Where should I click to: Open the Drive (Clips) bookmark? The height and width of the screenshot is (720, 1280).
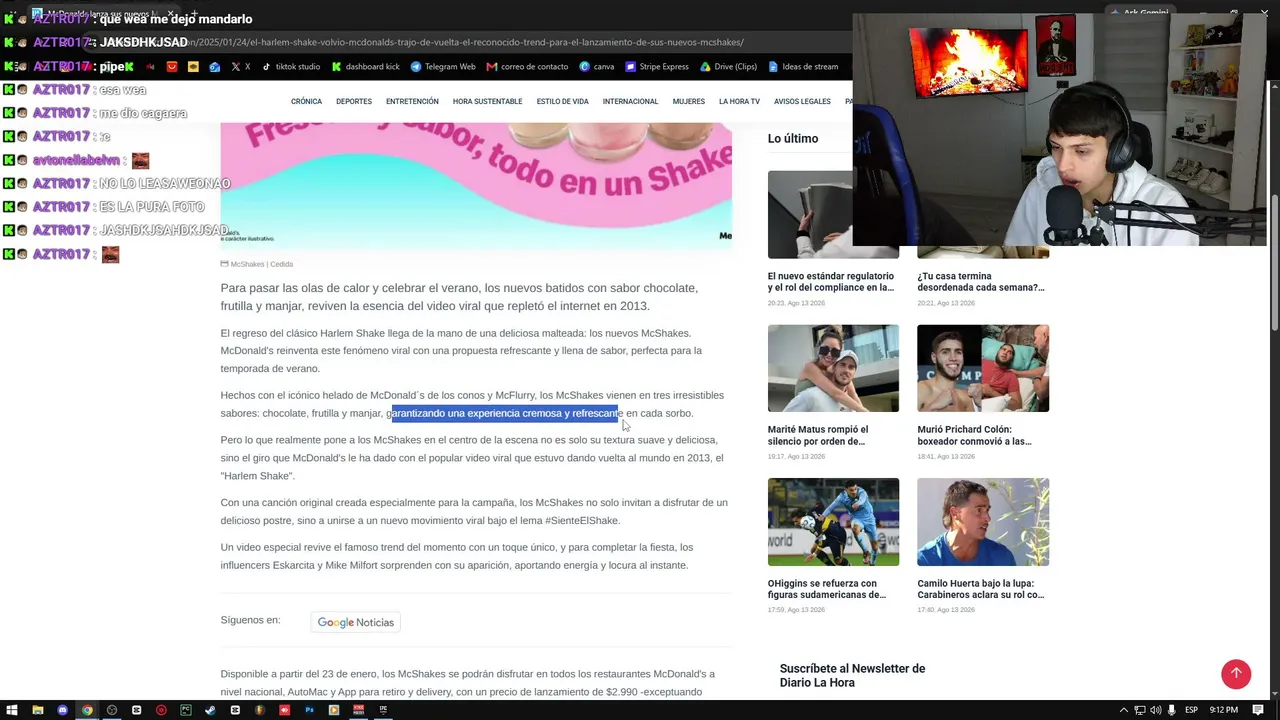(x=728, y=67)
